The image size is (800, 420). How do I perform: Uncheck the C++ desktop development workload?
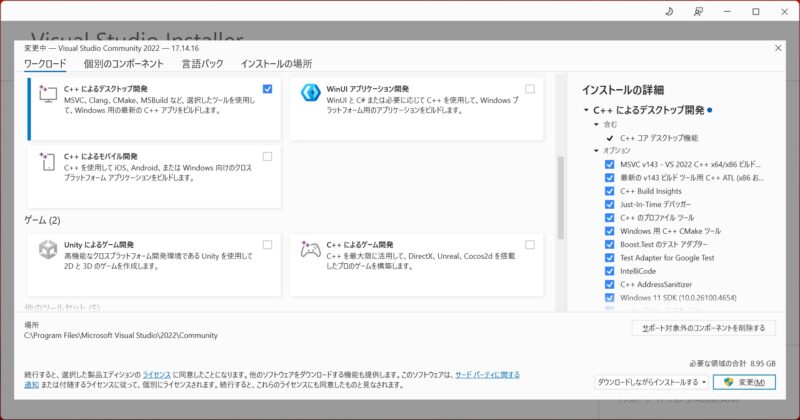pos(267,89)
